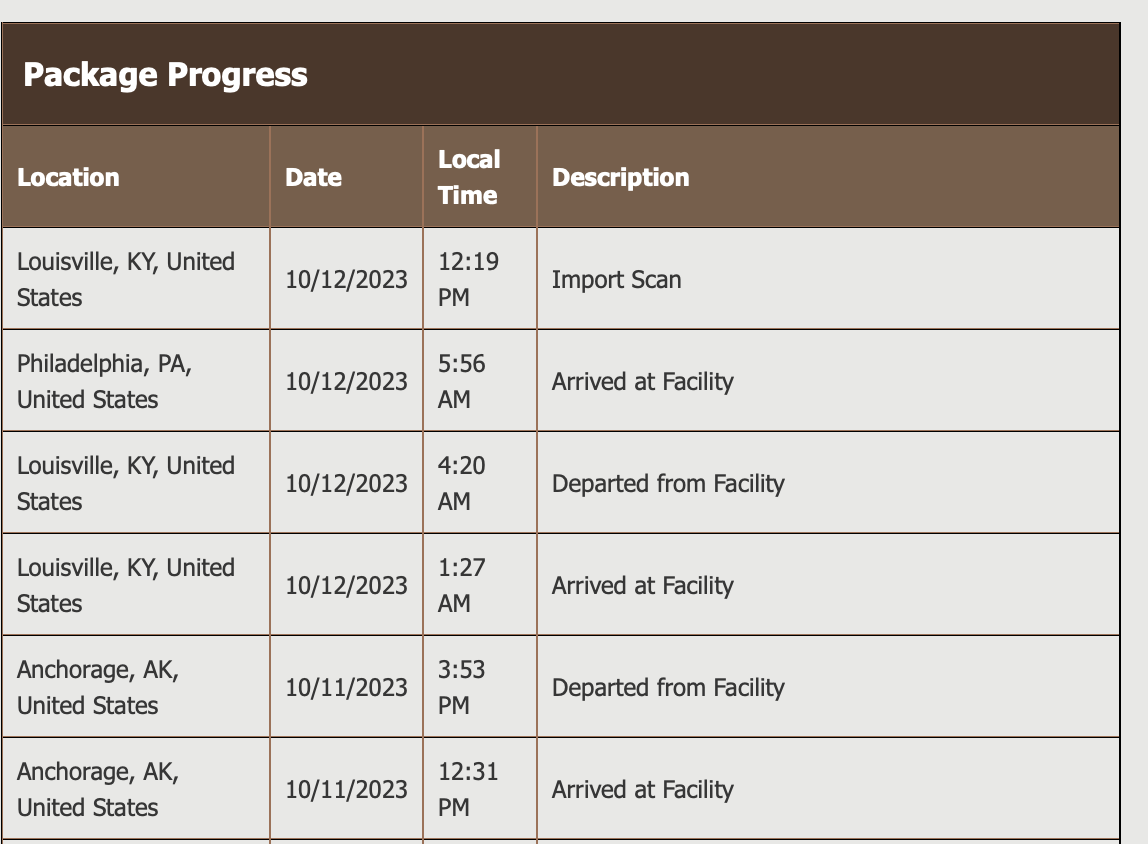Select Departed from Facility in Louisville row
This screenshot has width=1148, height=844.
[668, 484]
